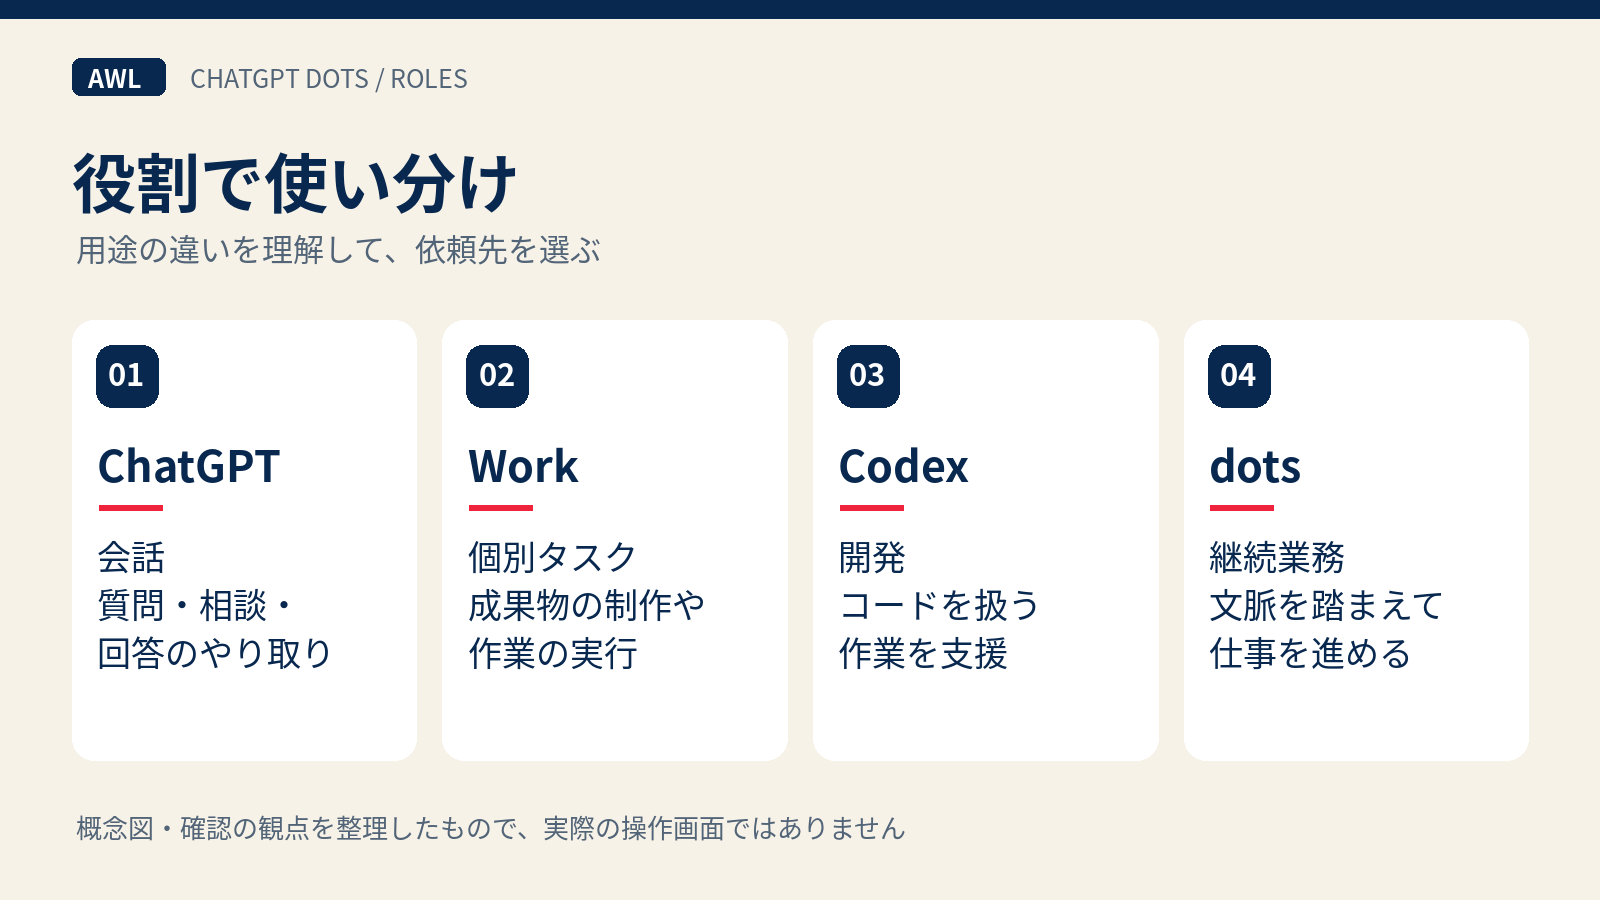Select the "Codex" card heading

[904, 467]
